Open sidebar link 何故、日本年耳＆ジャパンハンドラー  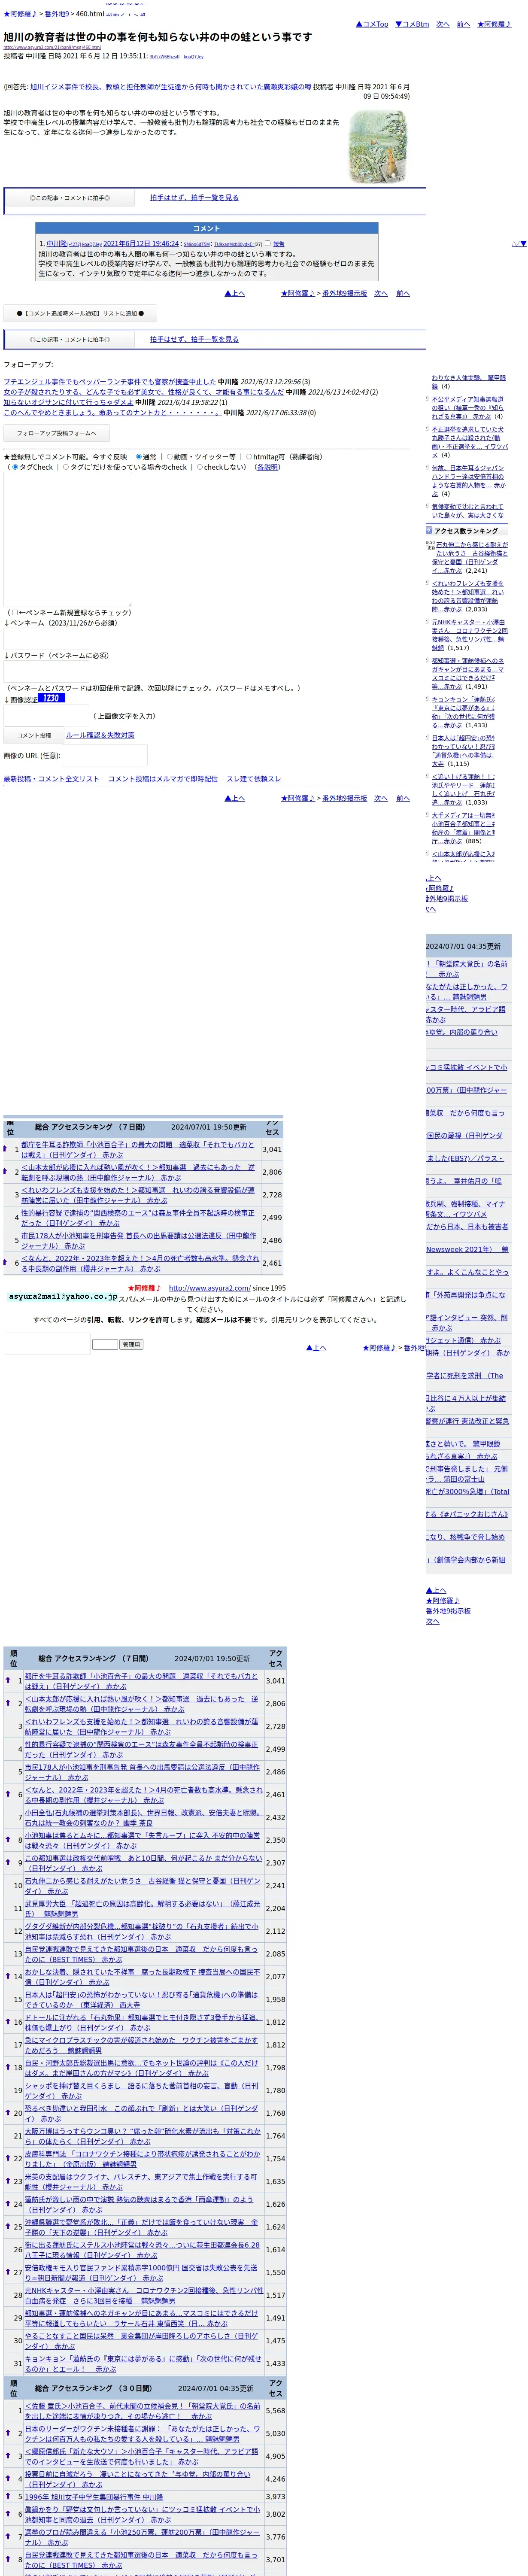(x=469, y=481)
